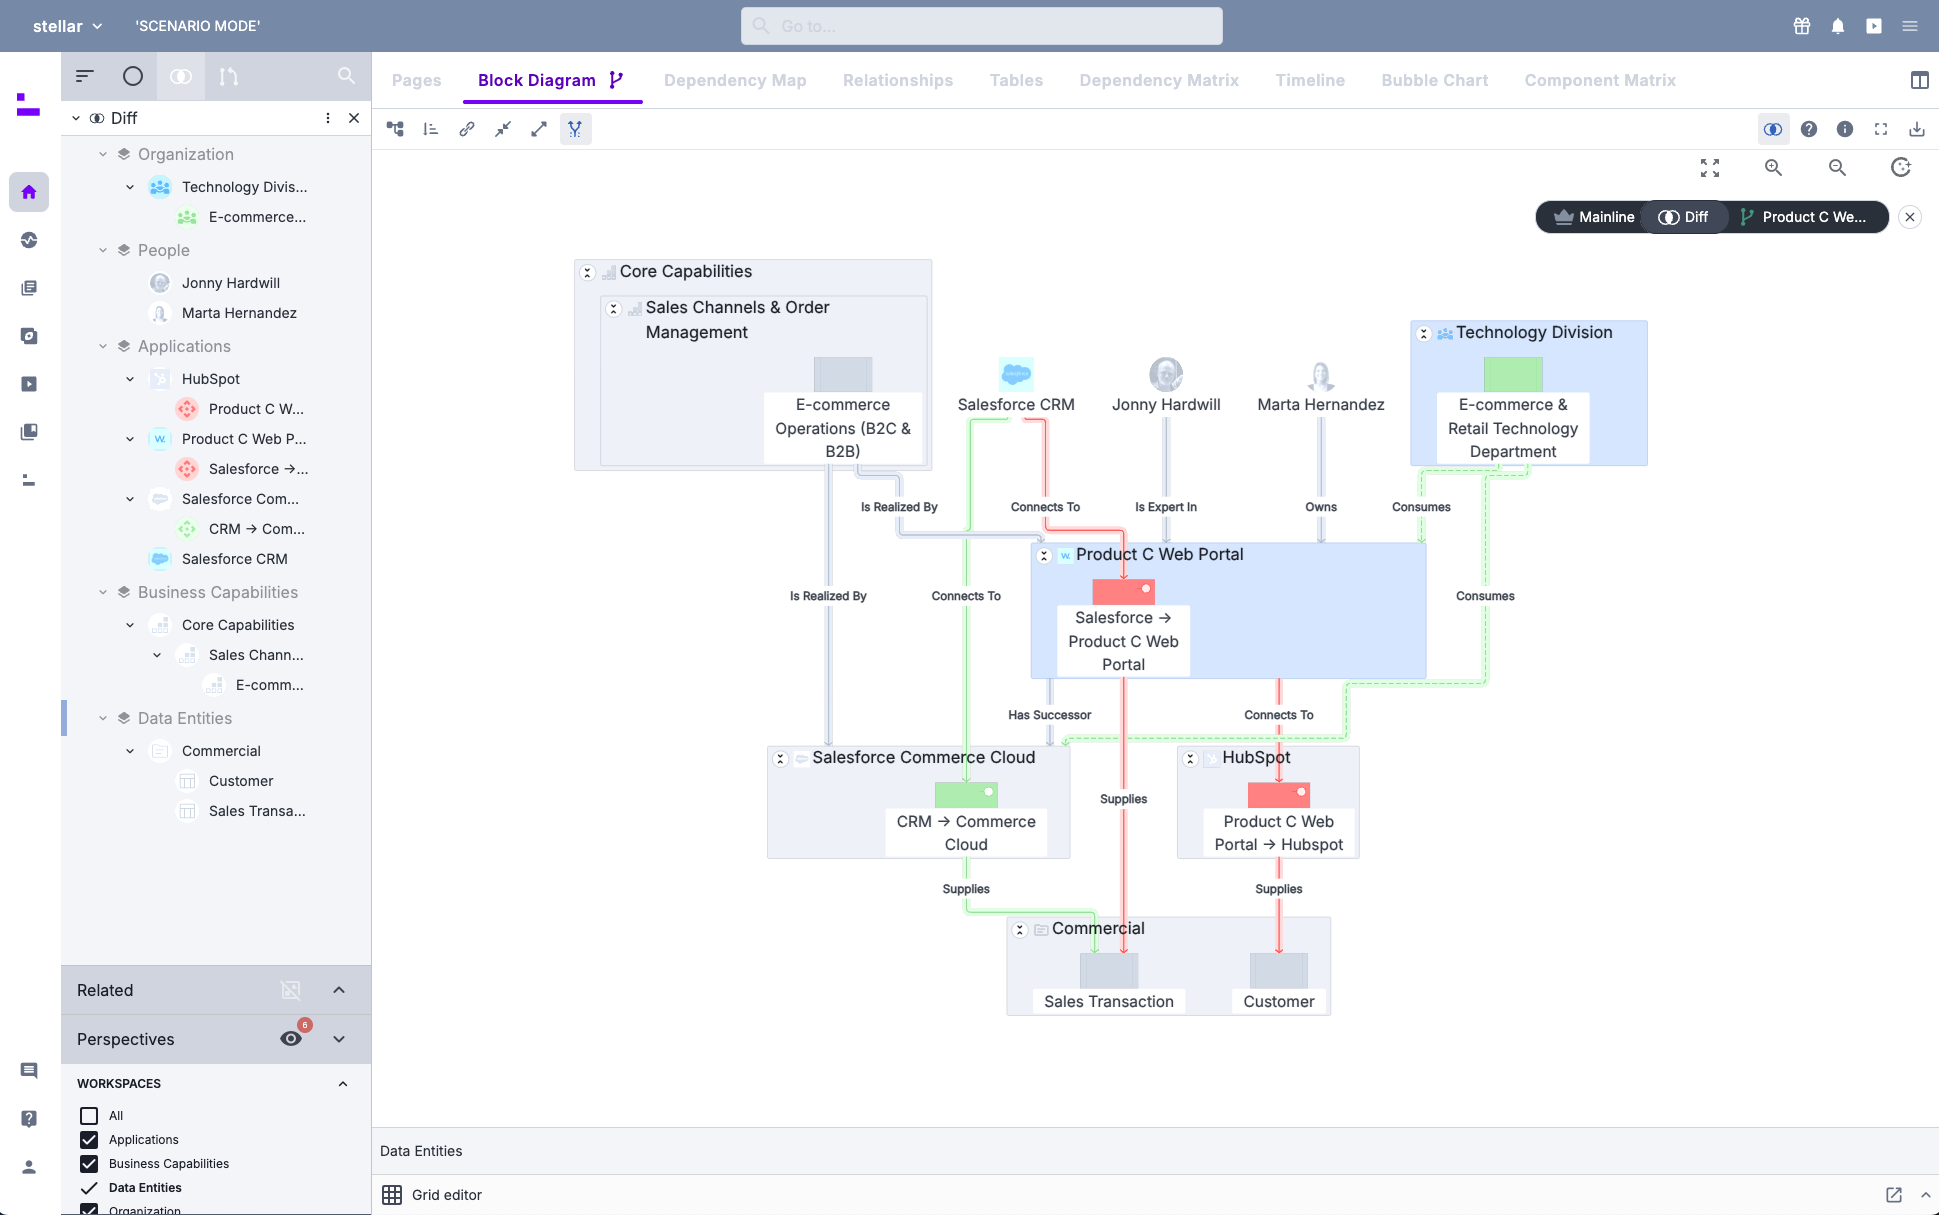The height and width of the screenshot is (1215, 1939).
Task: Select the Mainline view button
Action: click(x=1594, y=217)
